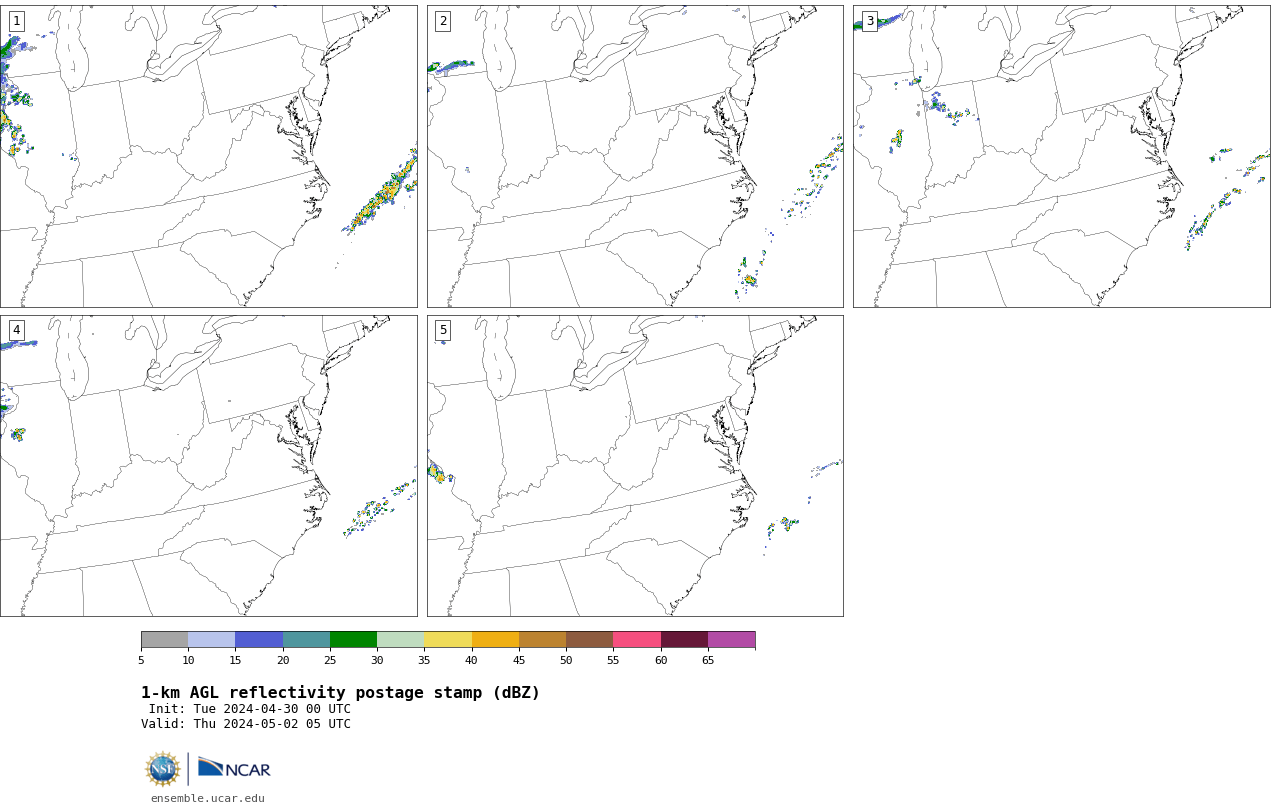Click panel number label 5
This screenshot has width=1280, height=809.
443,330
